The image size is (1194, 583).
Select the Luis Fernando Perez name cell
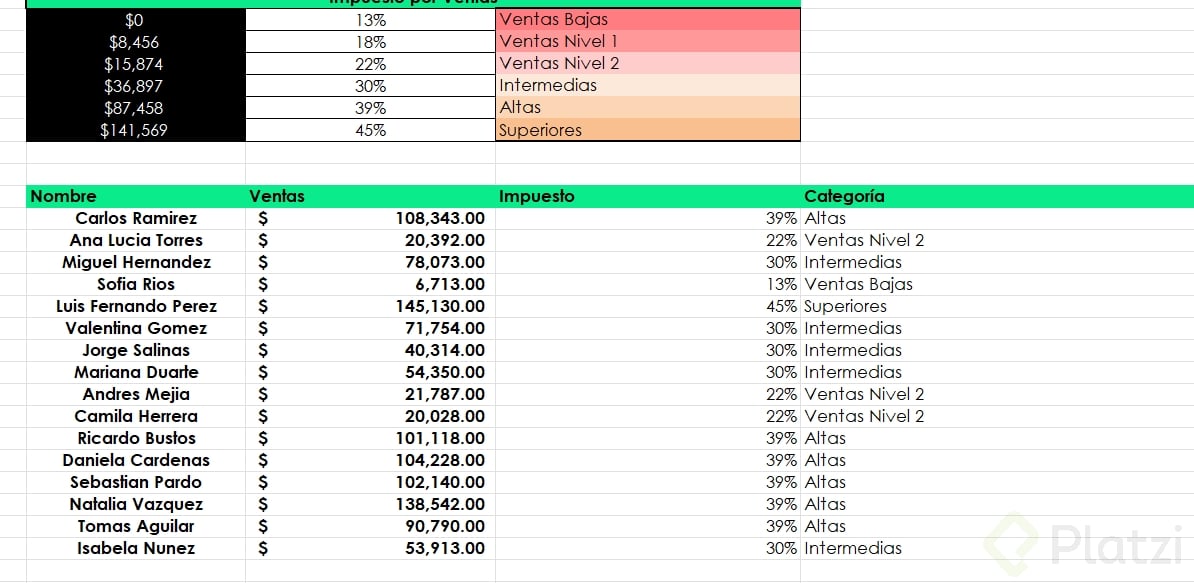coord(136,306)
